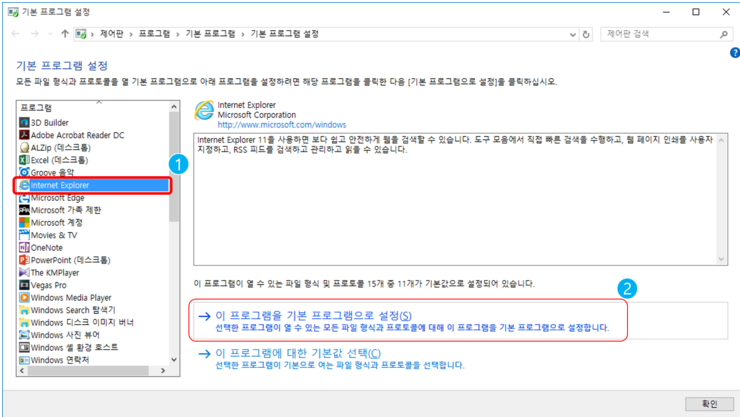Click the 제어판 breadcrumb
740x417 pixels.
tap(111, 34)
